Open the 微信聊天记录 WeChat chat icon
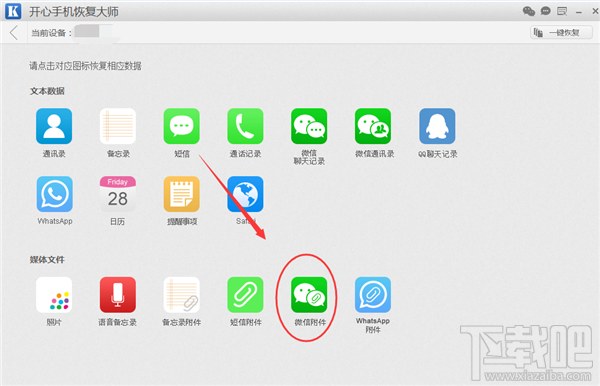The width and height of the screenshot is (600, 386). click(309, 126)
